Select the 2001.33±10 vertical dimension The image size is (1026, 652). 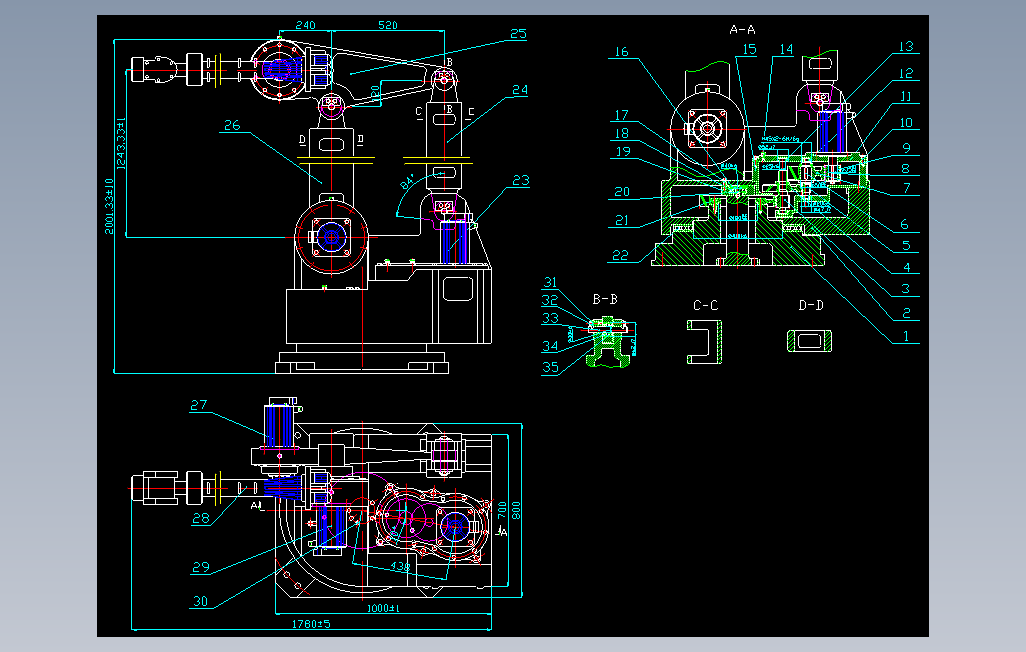(x=110, y=205)
